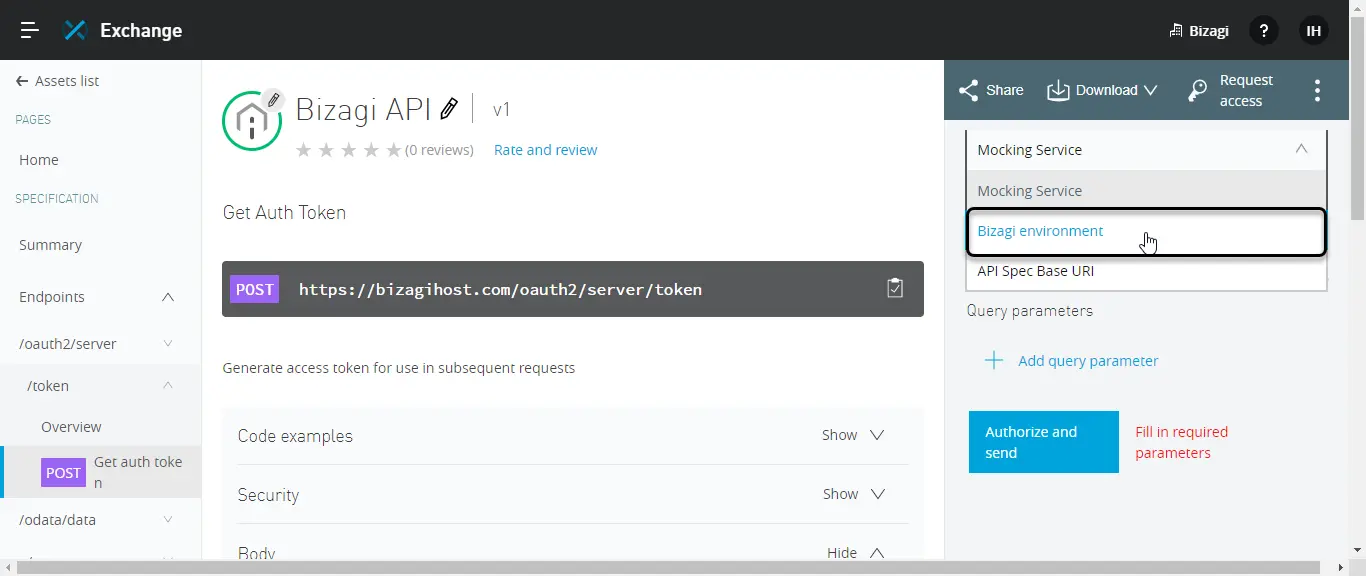Click the plus icon for query parameter
This screenshot has height=576, width=1366.
click(994, 361)
